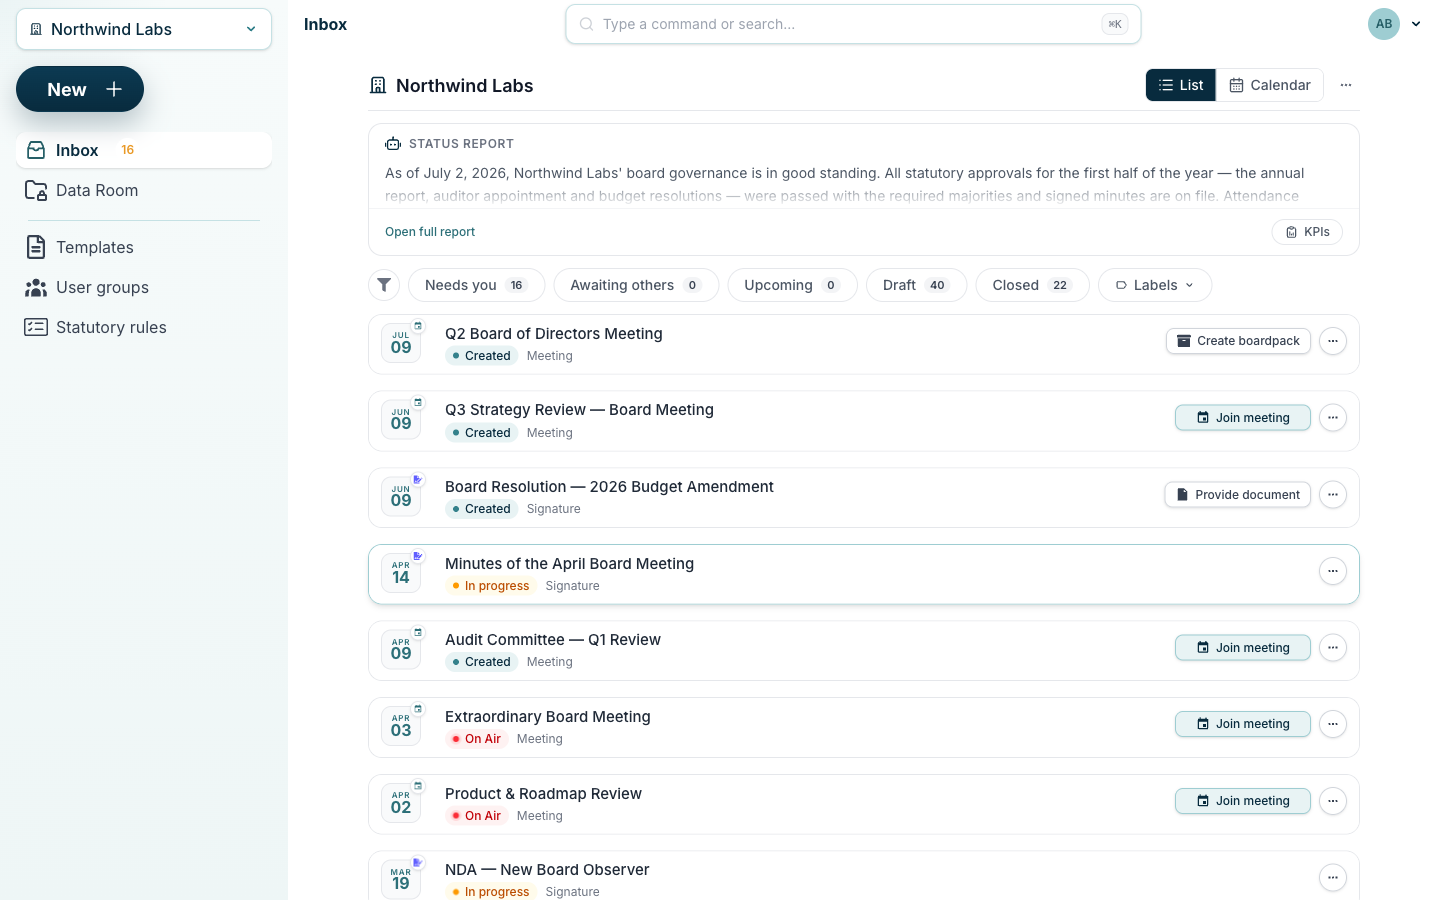Click the filter funnel icon
Screen dimensions: 1440x900
coord(384,285)
